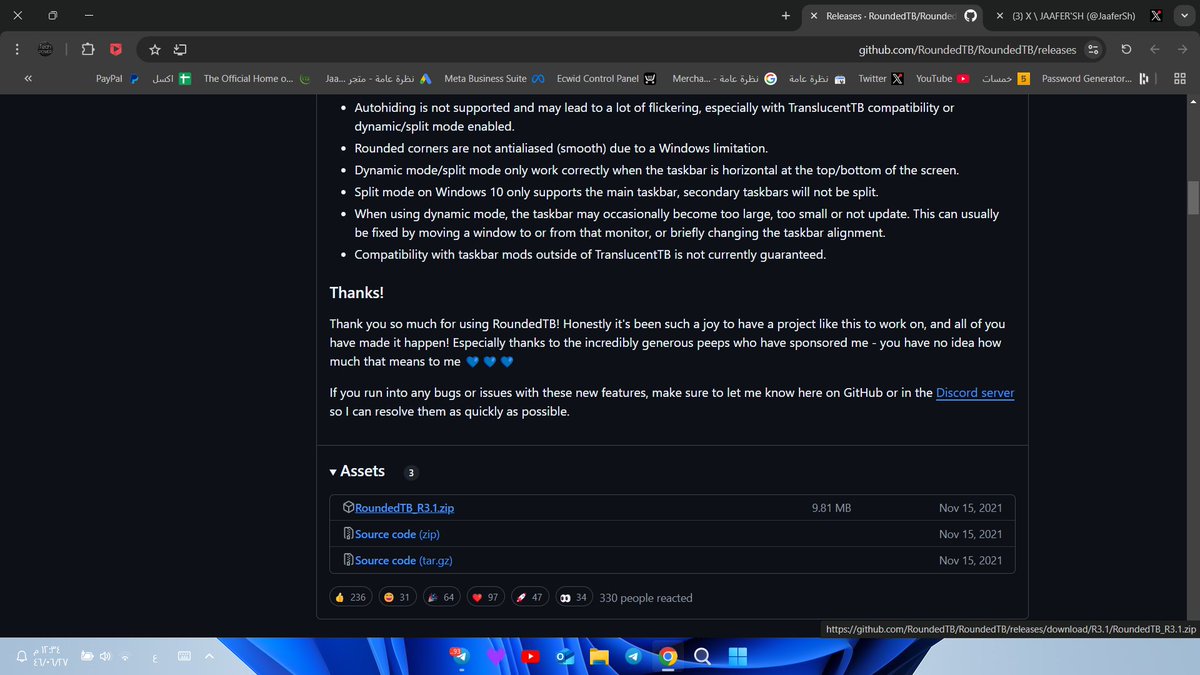This screenshot has width=1200, height=675.
Task: Open the taskbar clock and date
Action: [52, 657]
